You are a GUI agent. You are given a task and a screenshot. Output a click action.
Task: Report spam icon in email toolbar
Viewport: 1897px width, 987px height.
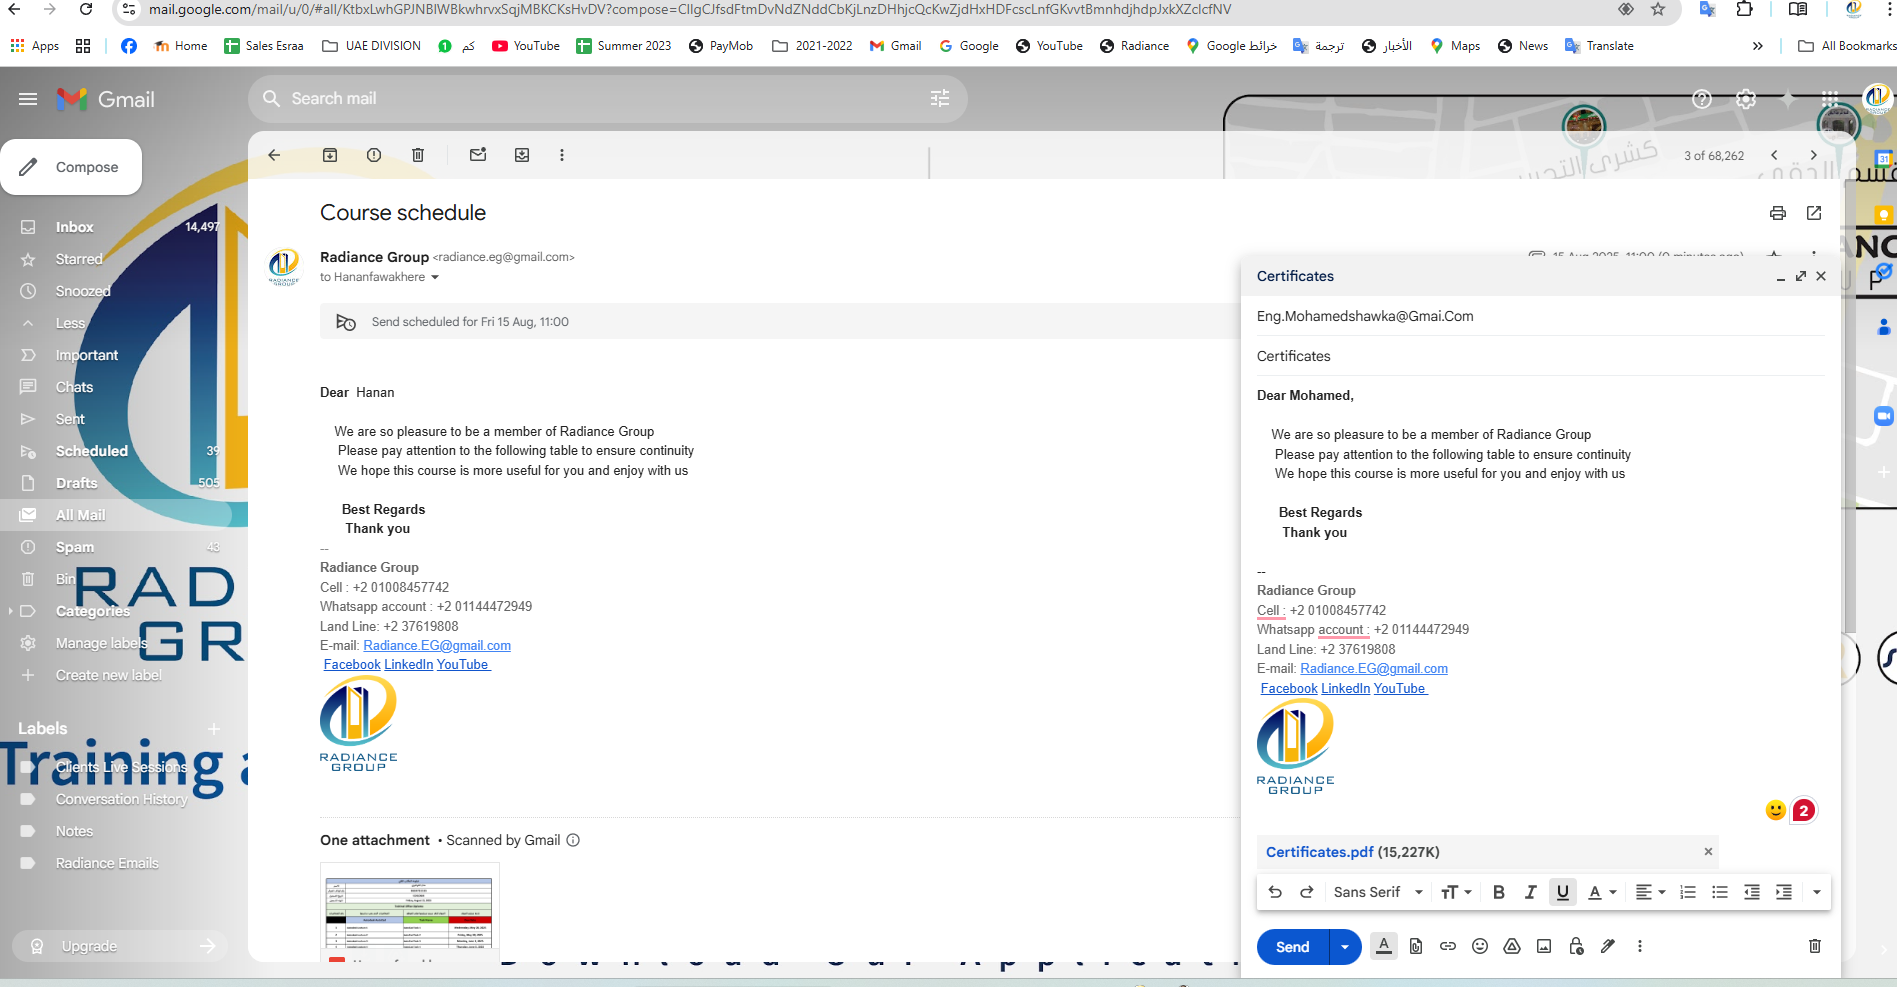coord(374,155)
